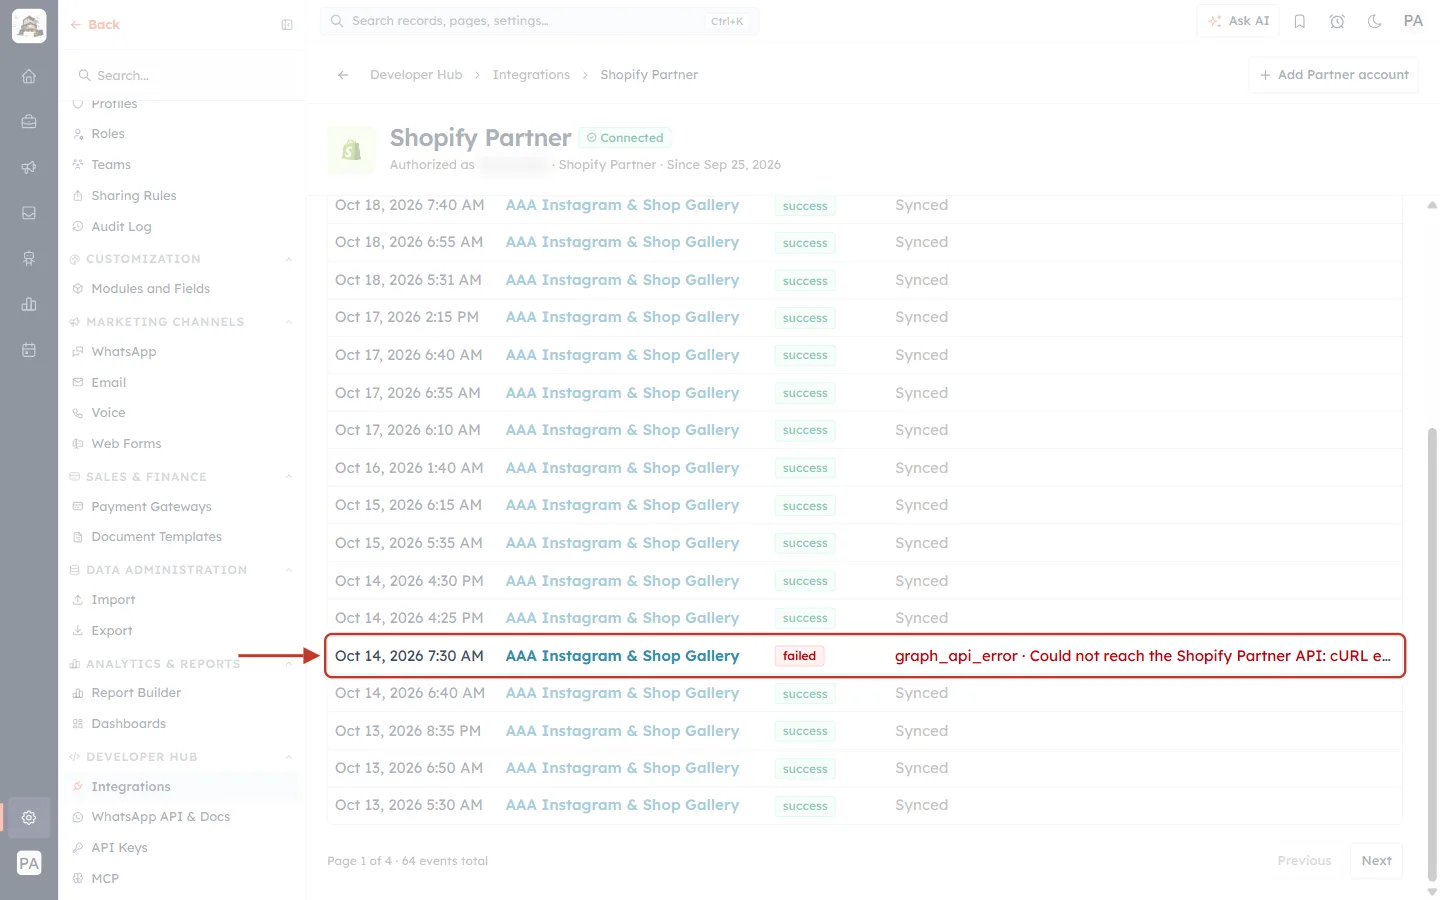
Task: Open Modules and Fields settings
Action: click(x=150, y=289)
